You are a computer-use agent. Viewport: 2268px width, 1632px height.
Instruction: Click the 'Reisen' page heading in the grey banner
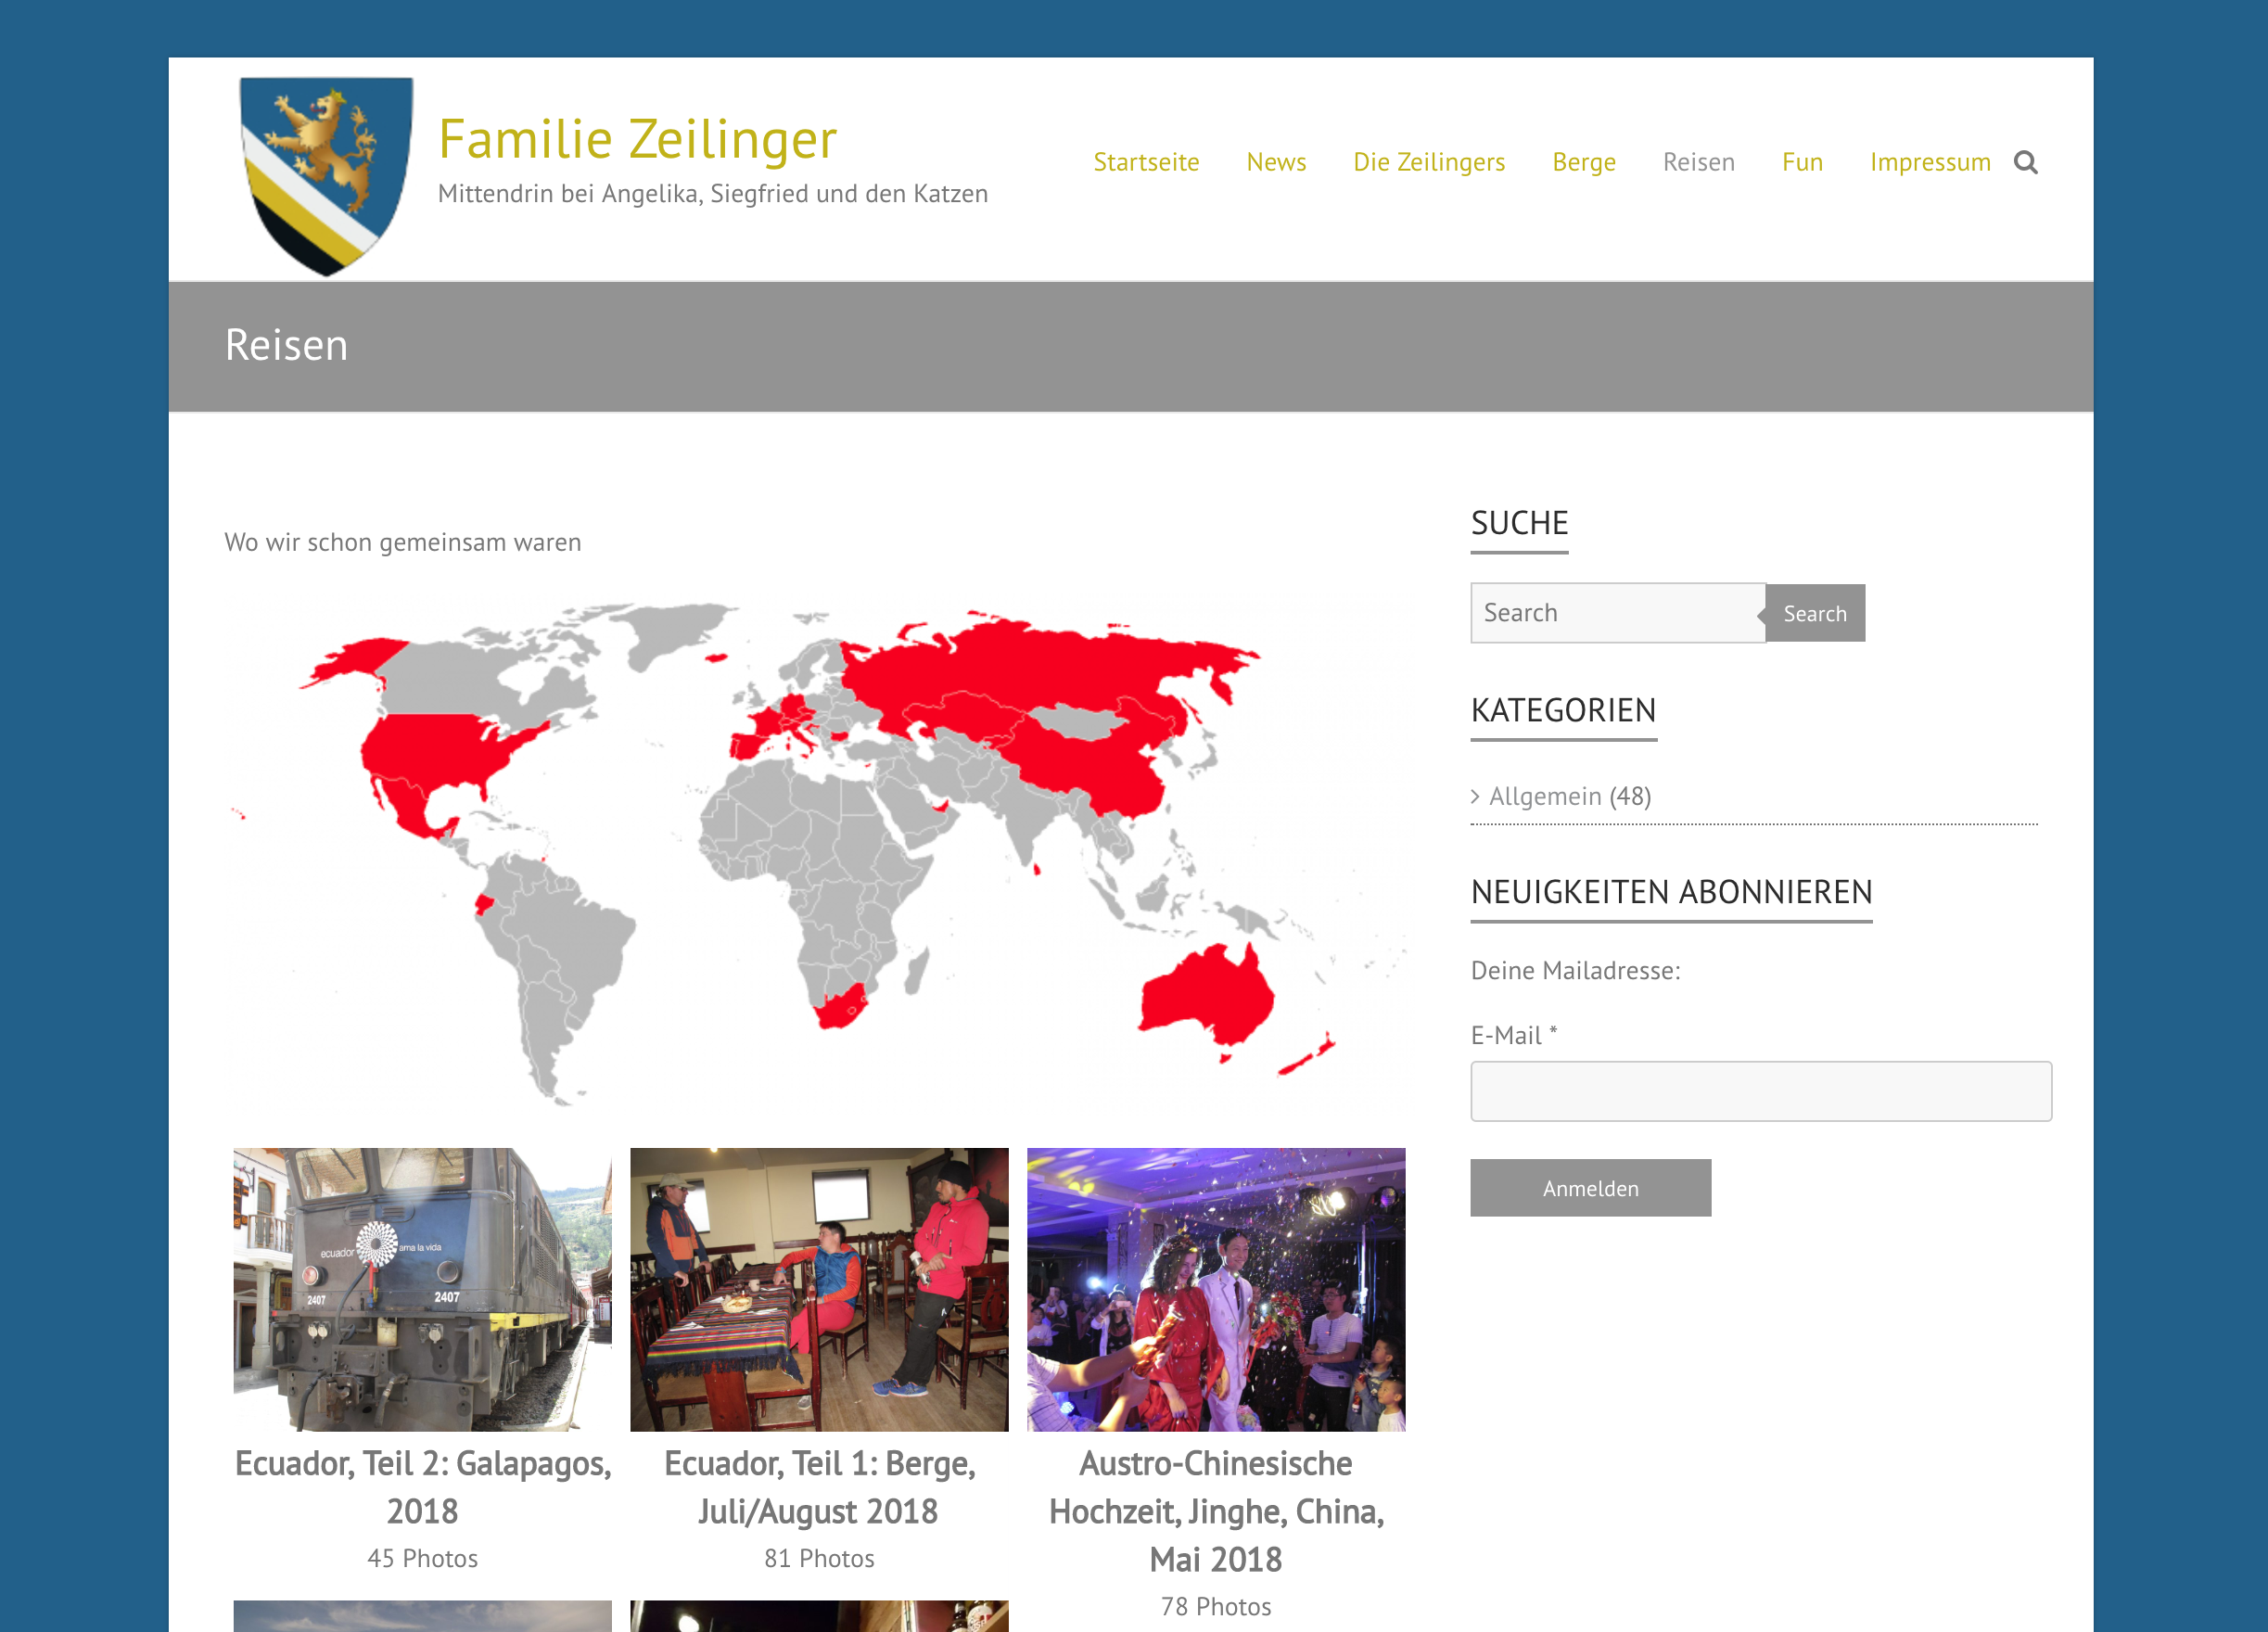[x=286, y=345]
